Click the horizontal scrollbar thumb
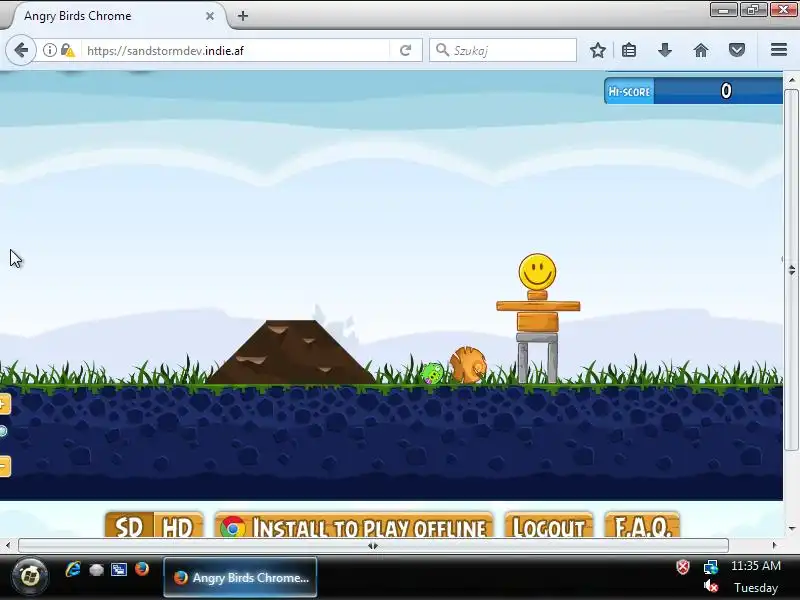800x600 pixels. pos(373,545)
